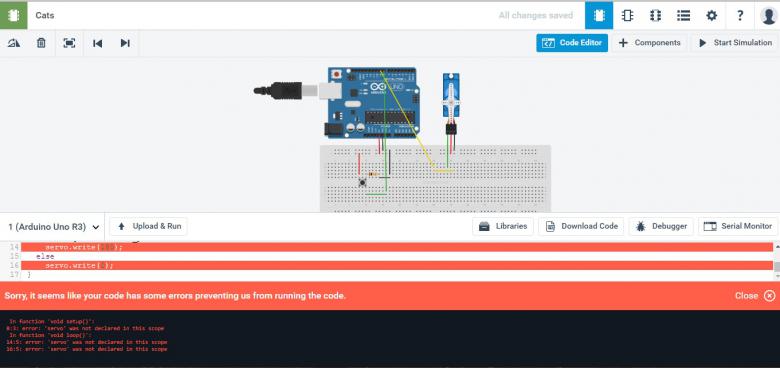Image resolution: width=780 pixels, height=368 pixels.
Task: Click Upload & Run
Action: pyautogui.click(x=149, y=226)
